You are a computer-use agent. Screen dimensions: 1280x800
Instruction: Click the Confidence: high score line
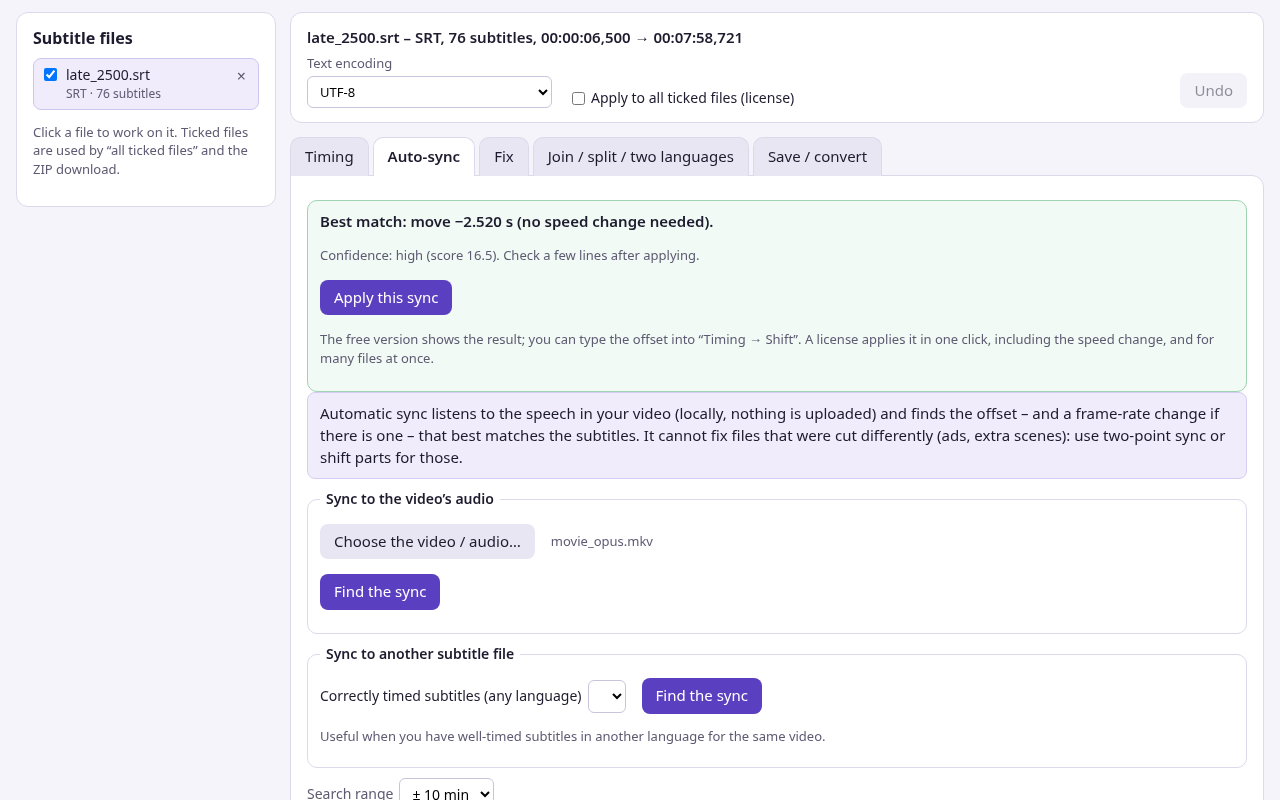click(x=509, y=256)
